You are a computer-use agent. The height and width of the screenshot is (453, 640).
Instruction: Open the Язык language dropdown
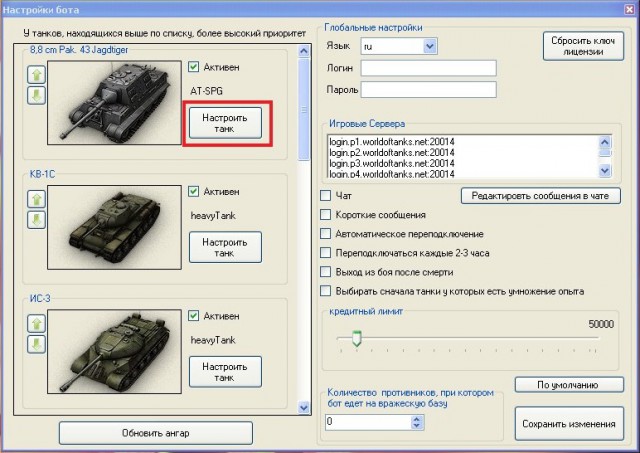[x=430, y=46]
